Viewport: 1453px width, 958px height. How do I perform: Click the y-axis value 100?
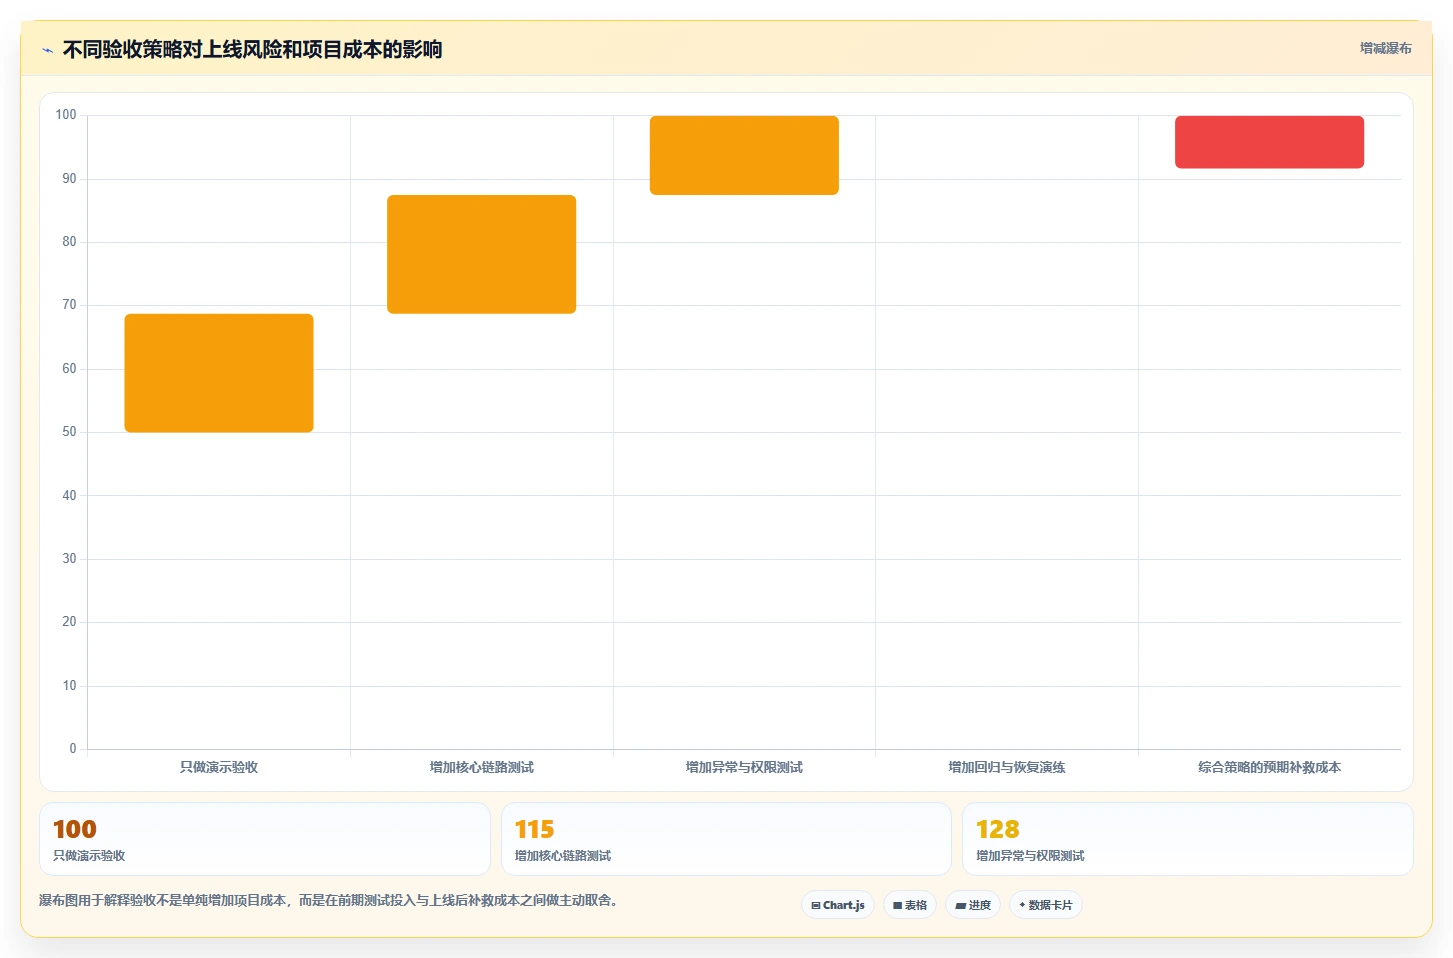(x=66, y=115)
